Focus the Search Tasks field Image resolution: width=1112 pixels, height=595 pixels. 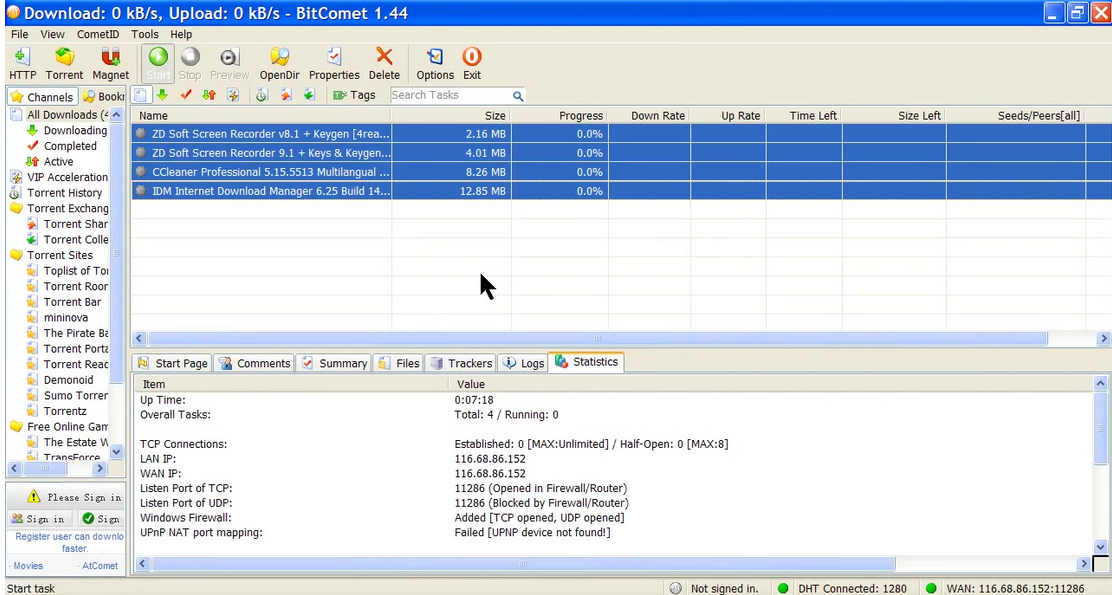coord(450,95)
